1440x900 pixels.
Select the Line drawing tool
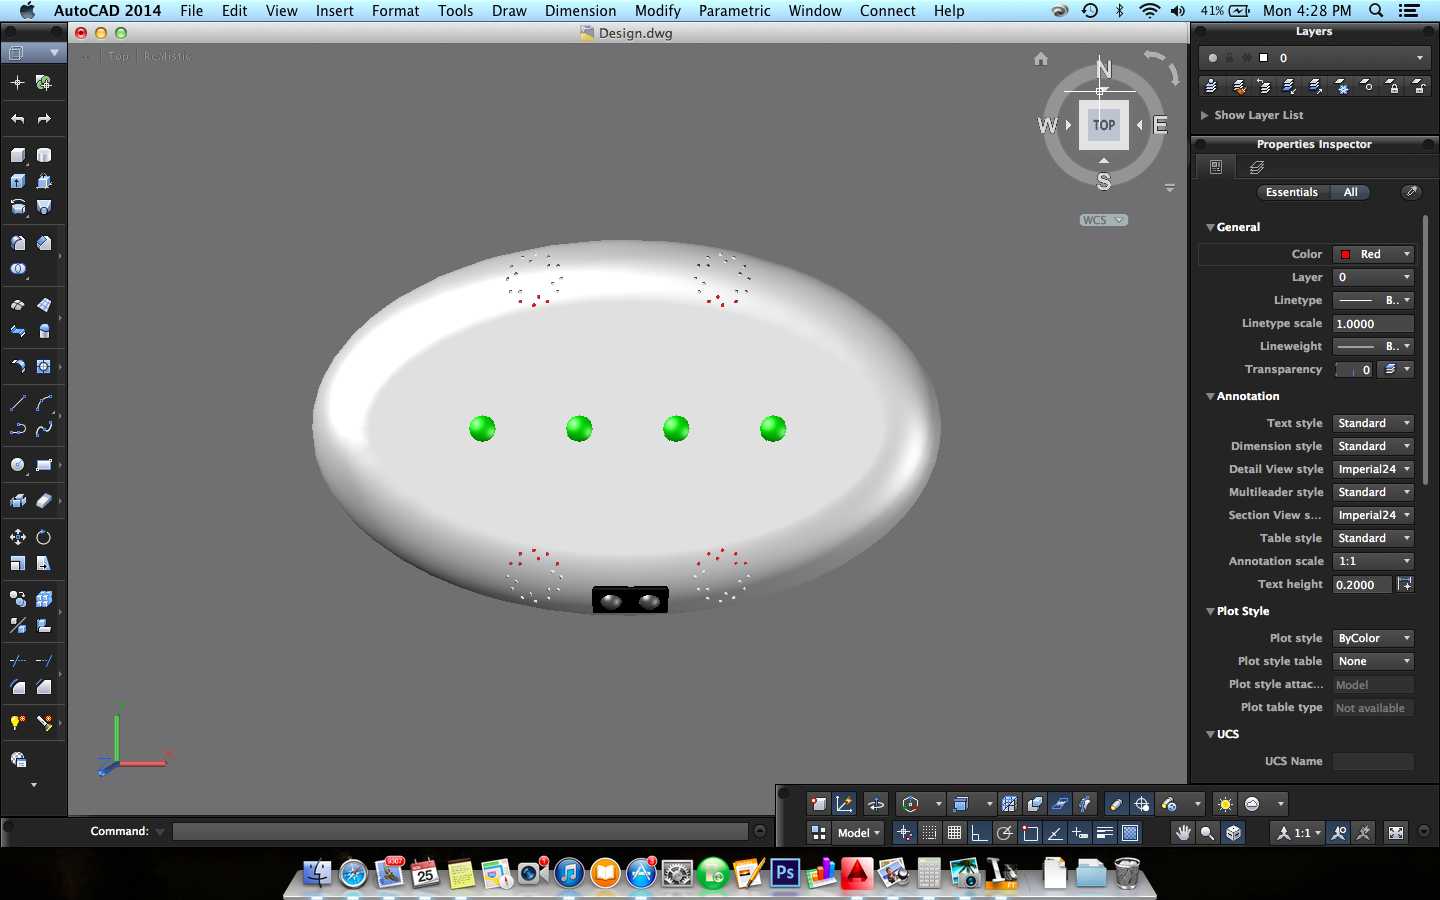[18, 403]
